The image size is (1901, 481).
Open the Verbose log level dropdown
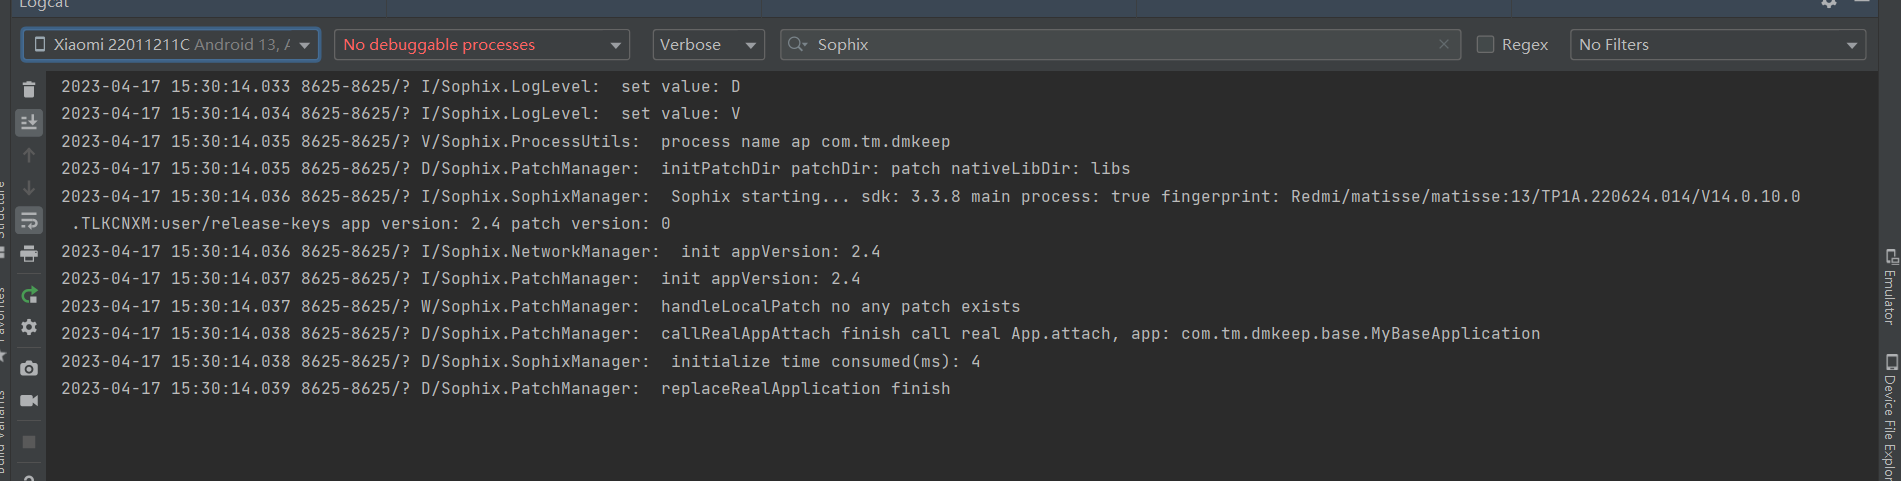[708, 45]
